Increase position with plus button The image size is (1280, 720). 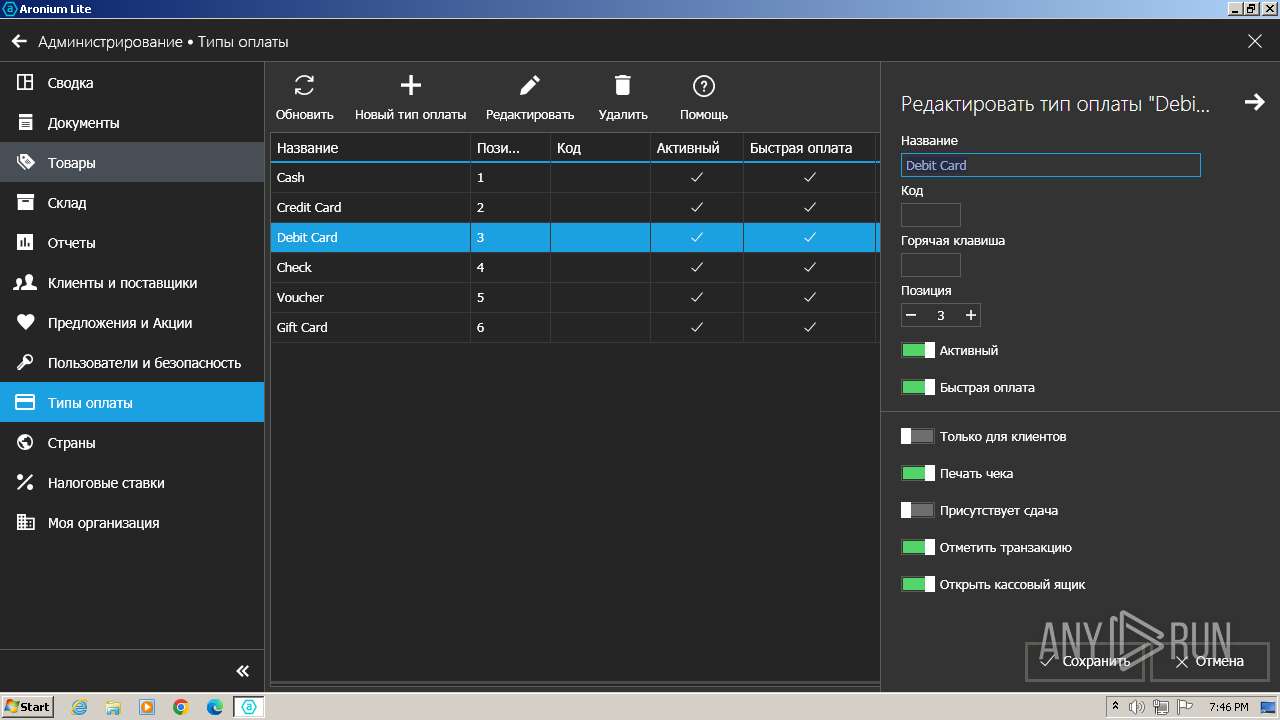(x=970, y=315)
